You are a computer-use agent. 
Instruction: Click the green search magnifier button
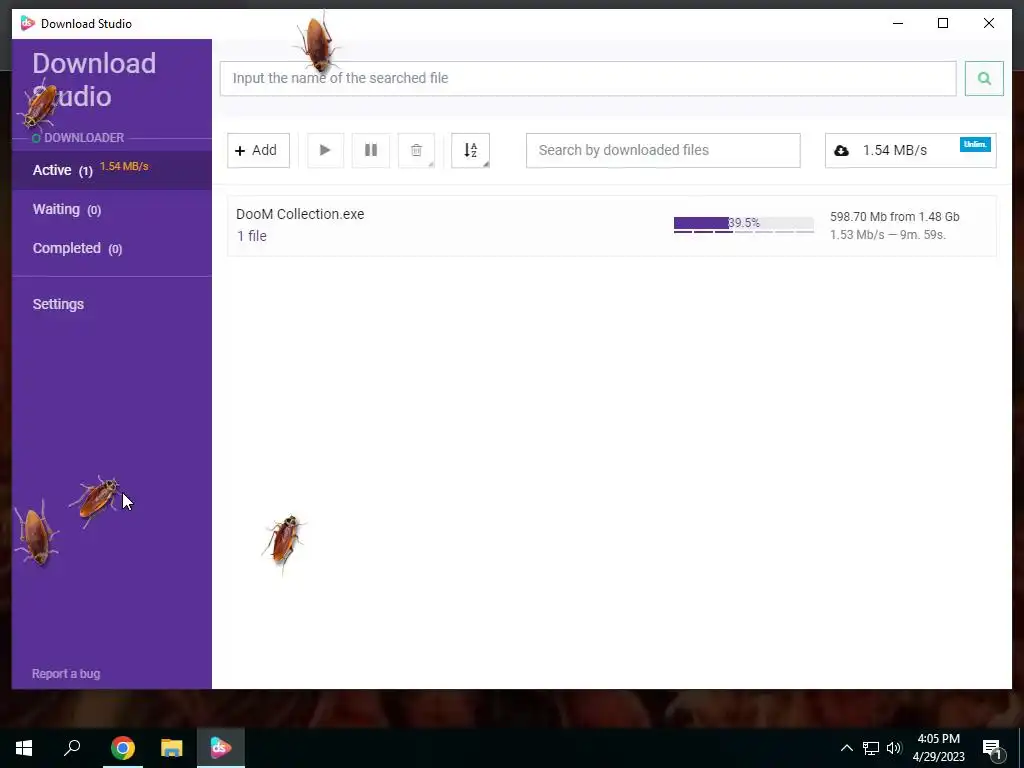984,78
